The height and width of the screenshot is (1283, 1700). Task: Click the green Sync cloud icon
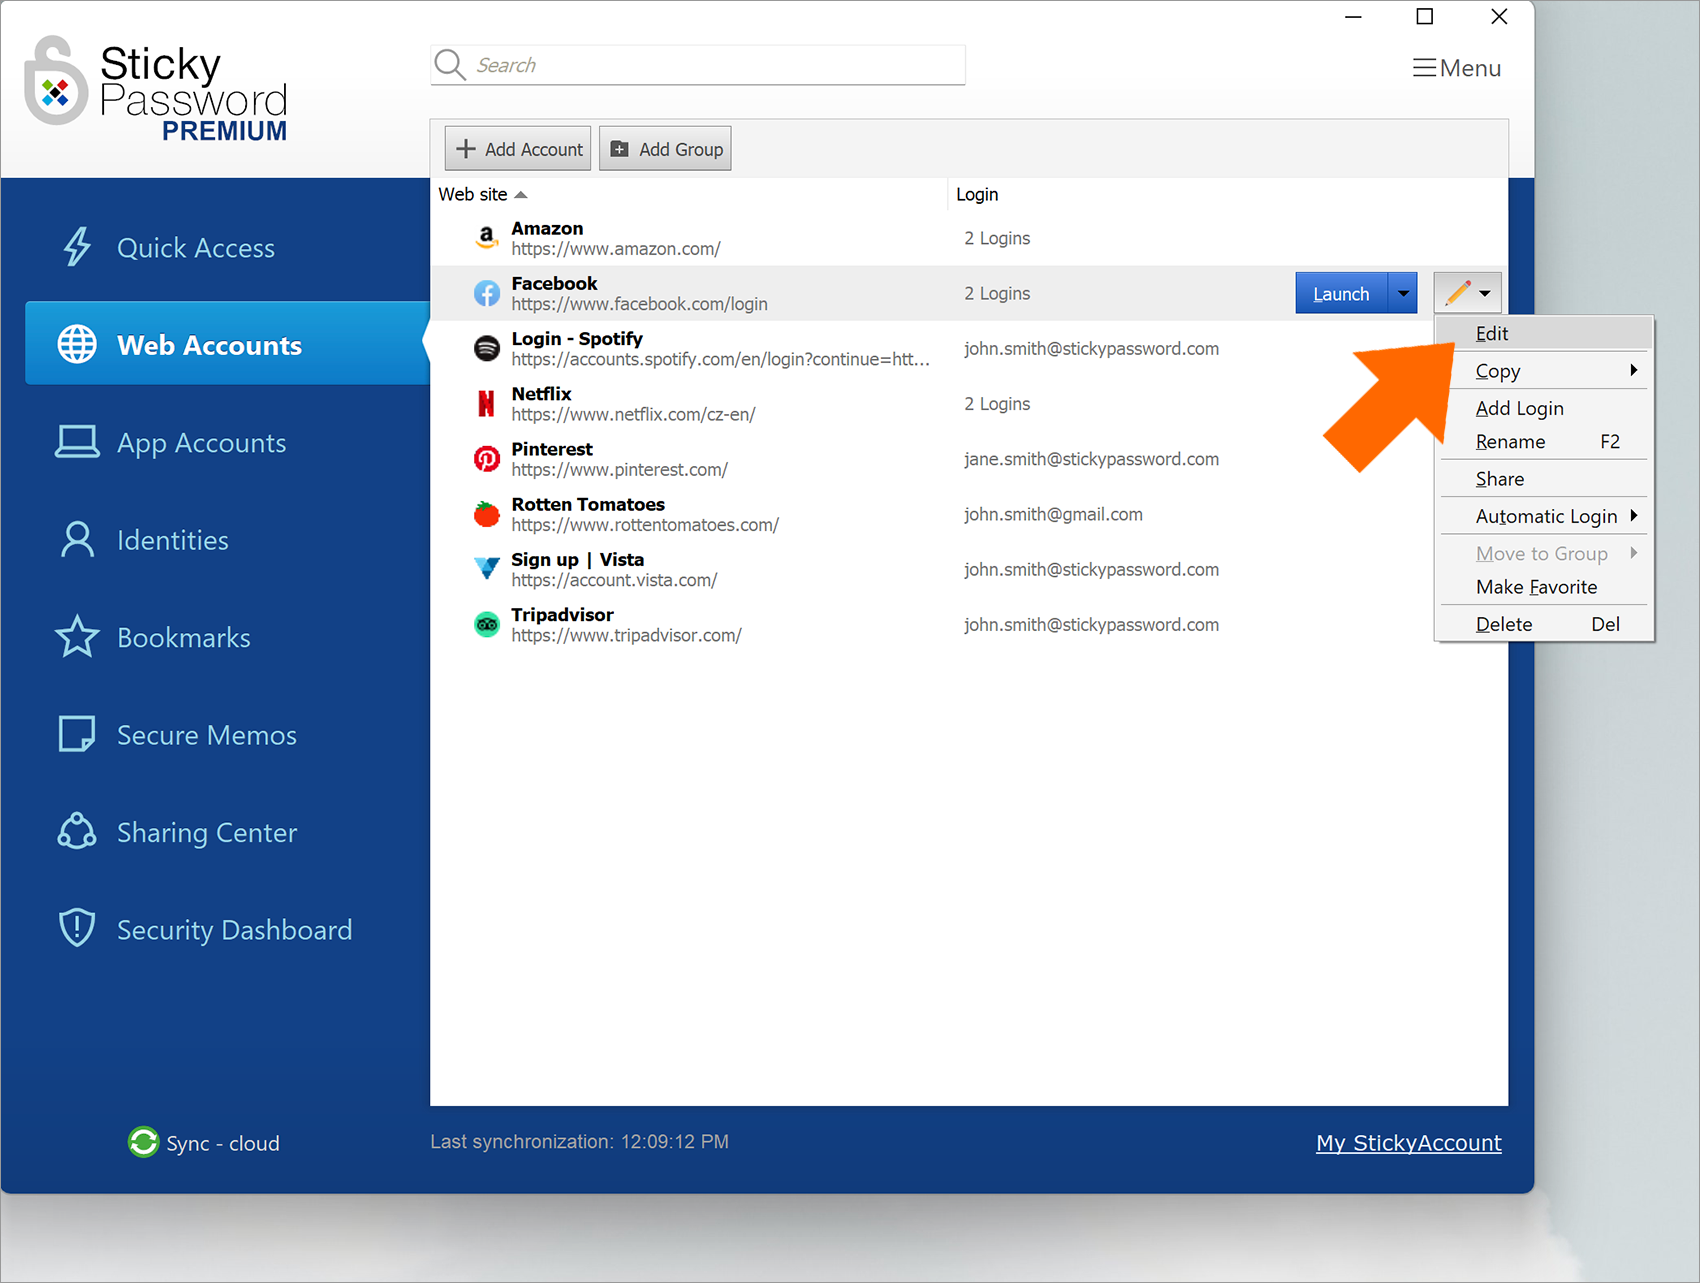coord(143,1142)
